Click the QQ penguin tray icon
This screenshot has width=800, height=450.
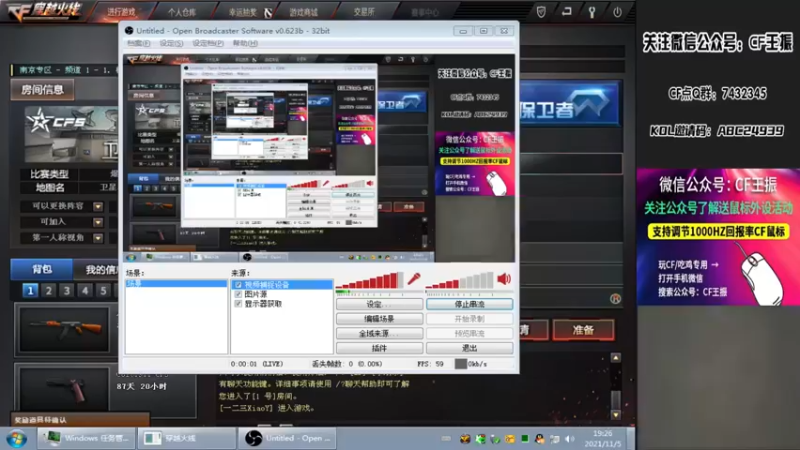(x=539, y=439)
